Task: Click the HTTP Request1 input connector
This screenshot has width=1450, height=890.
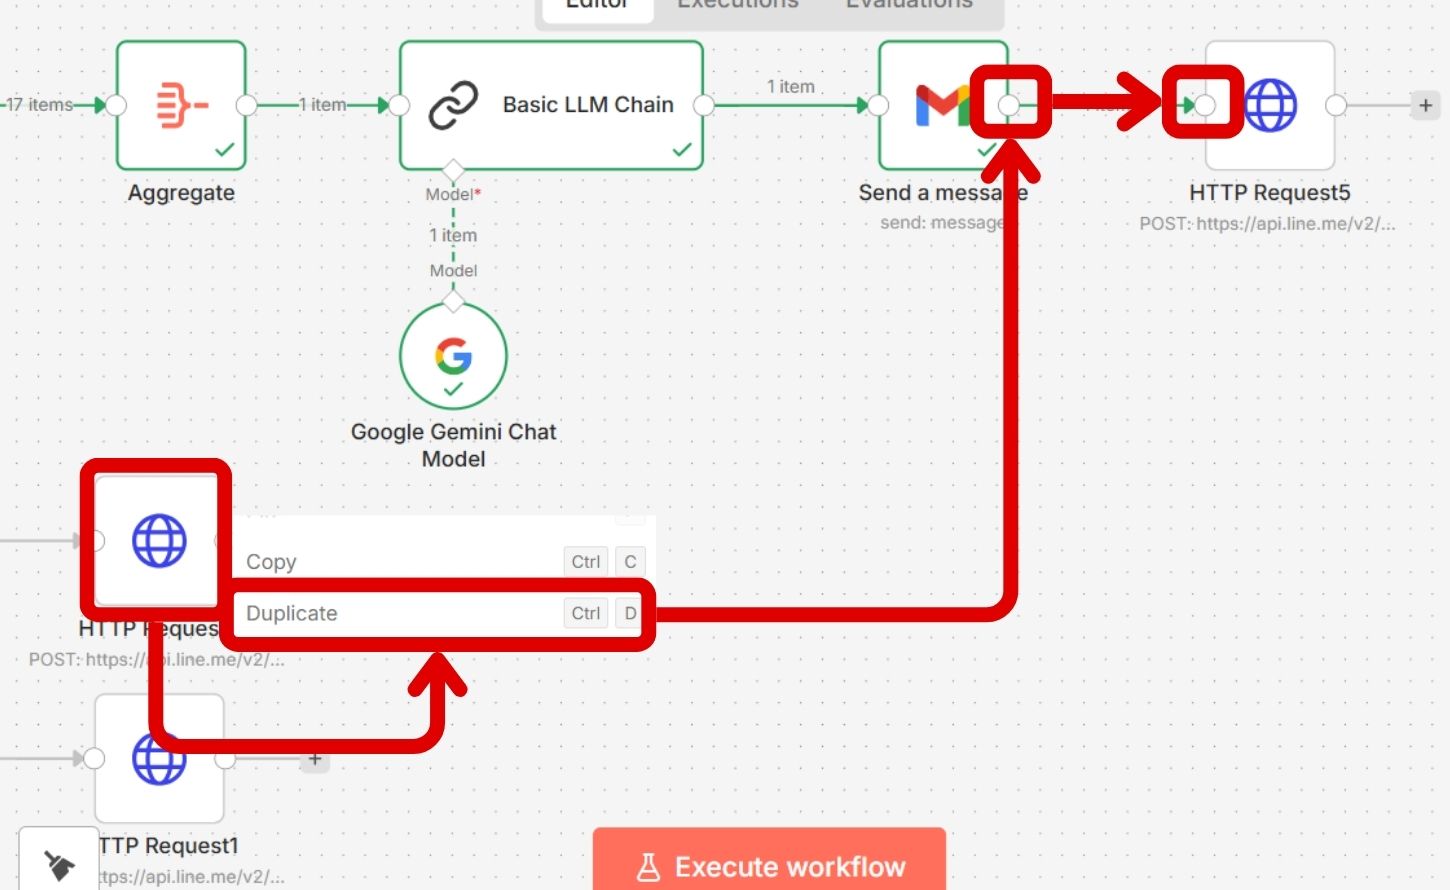Action: [94, 759]
